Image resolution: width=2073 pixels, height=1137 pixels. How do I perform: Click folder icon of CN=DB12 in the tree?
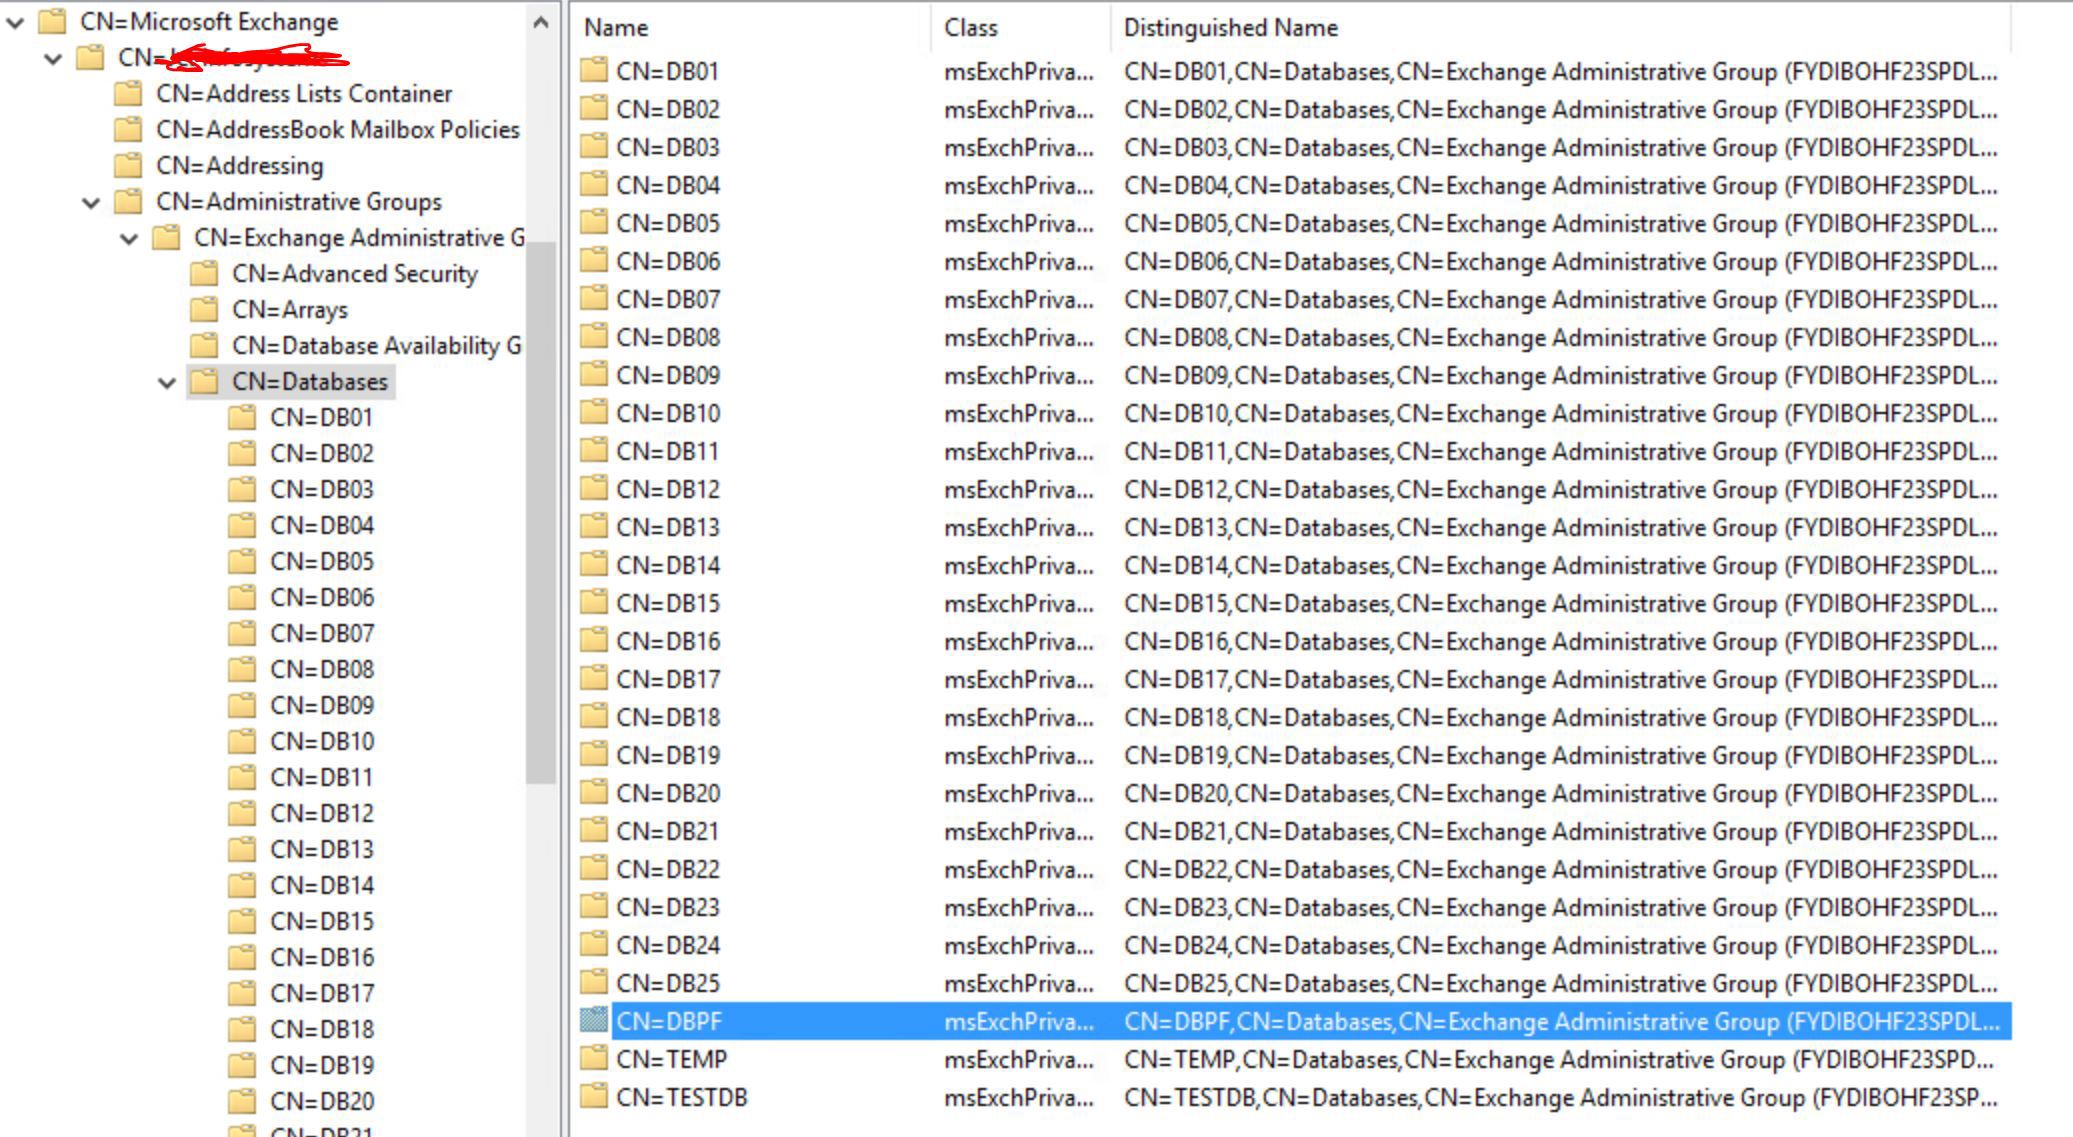(242, 814)
